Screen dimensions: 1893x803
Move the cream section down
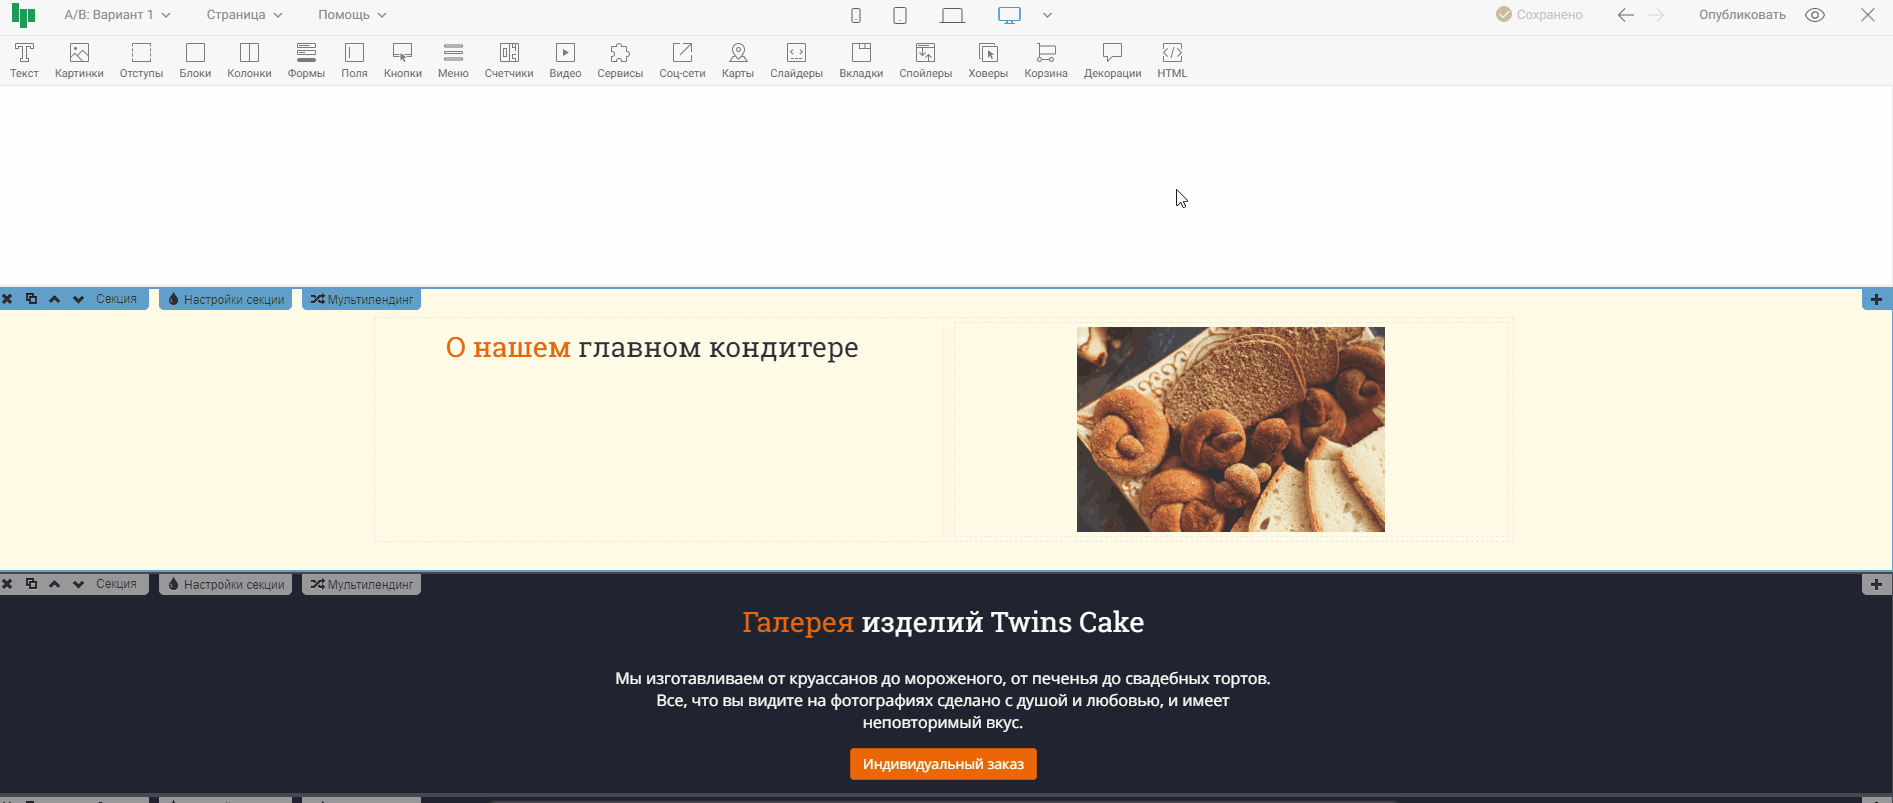(x=78, y=299)
